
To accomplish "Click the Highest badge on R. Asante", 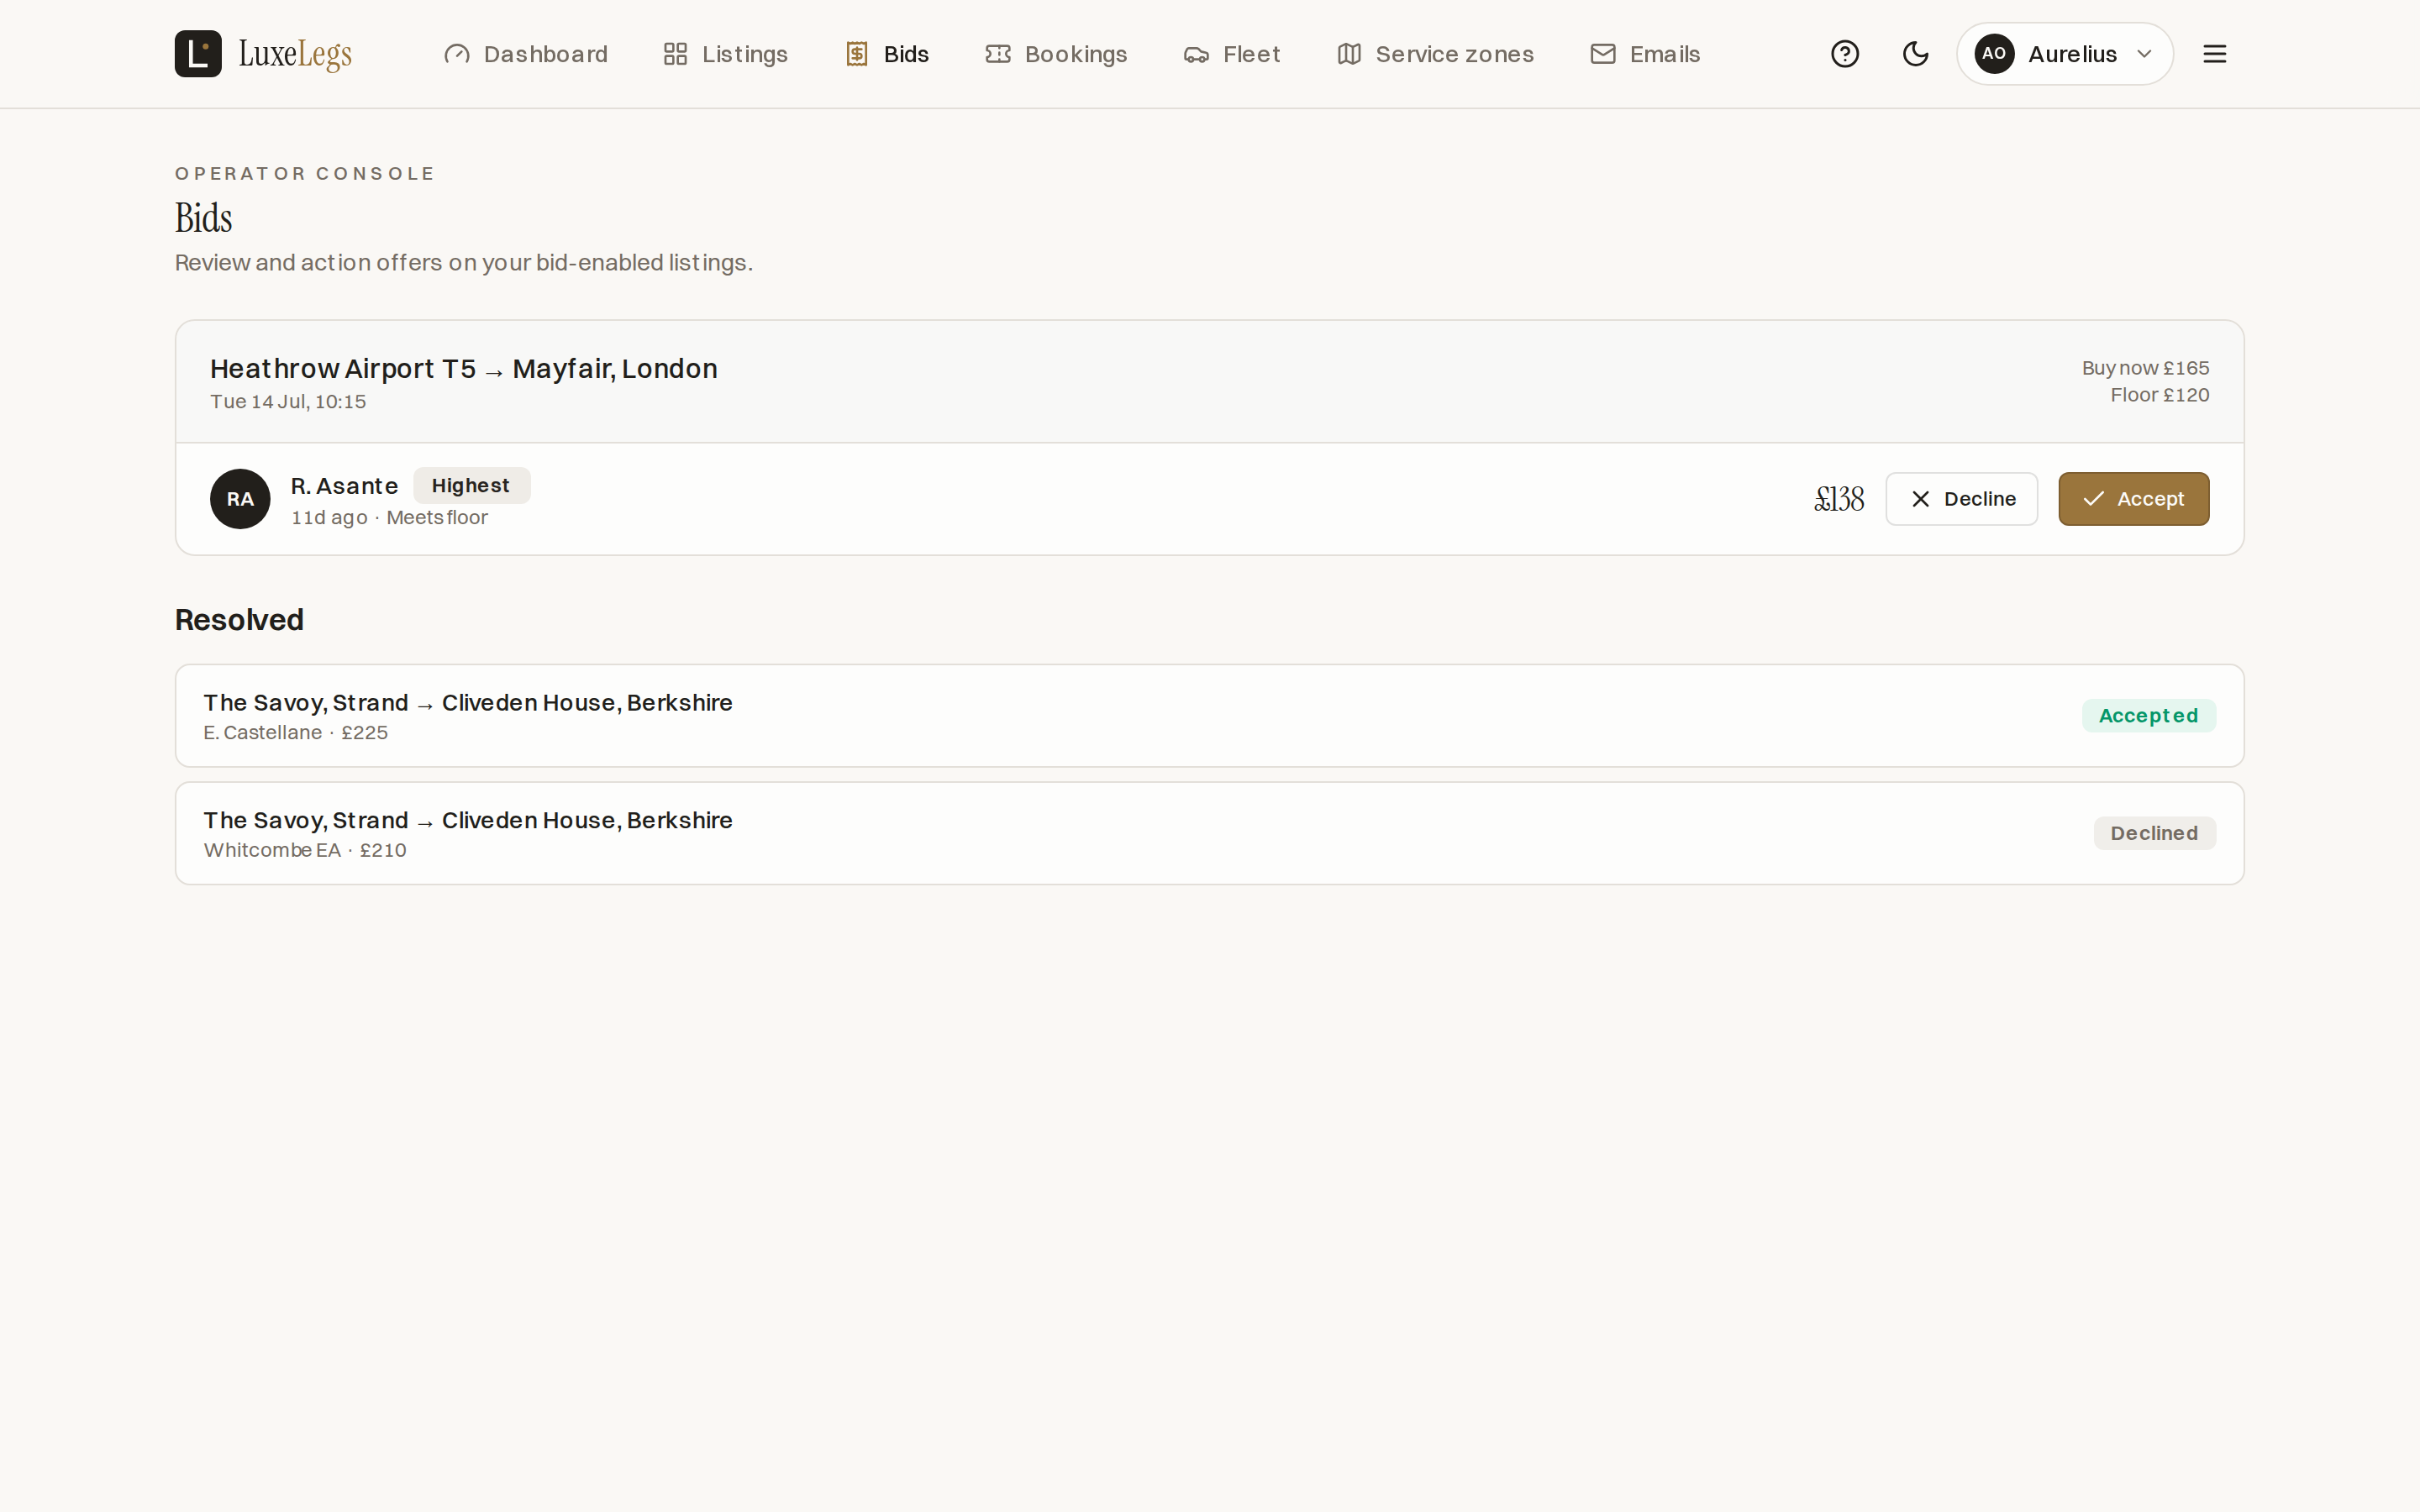I will point(471,486).
